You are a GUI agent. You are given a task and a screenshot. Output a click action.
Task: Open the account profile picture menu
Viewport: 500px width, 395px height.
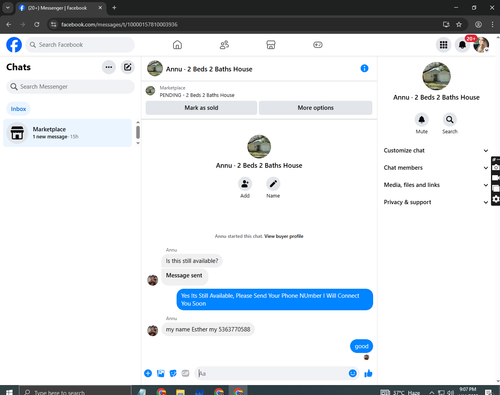click(481, 45)
